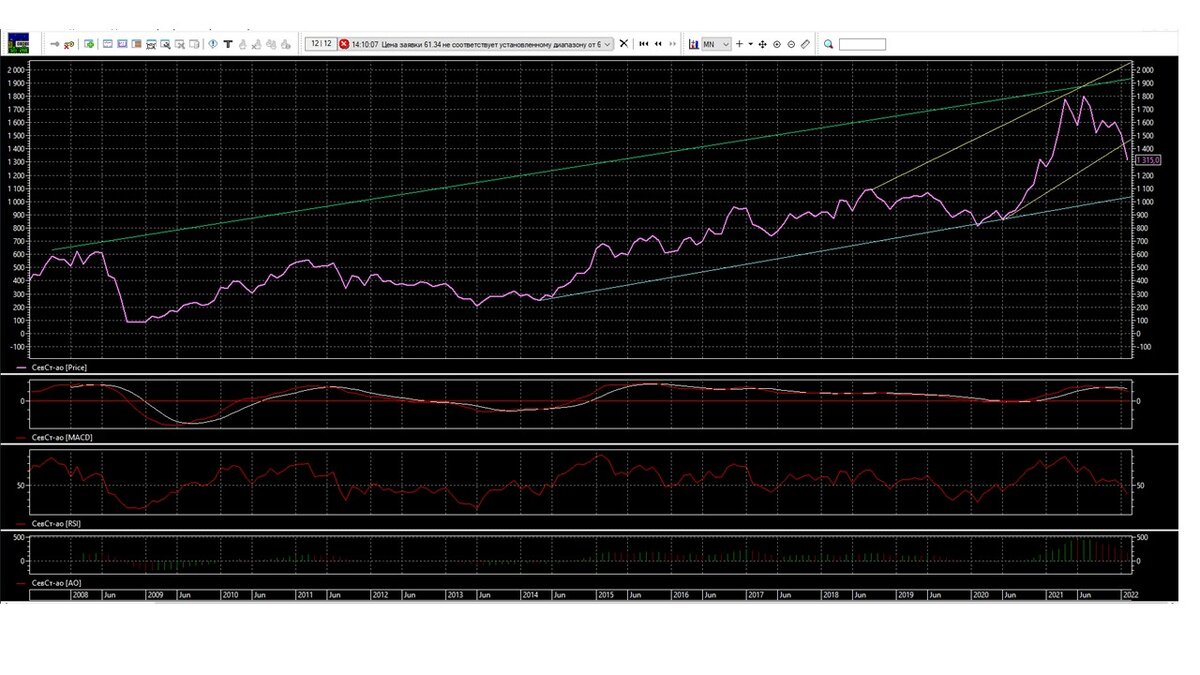1200x675 pixels.
Task: Click the terminal application logo icon
Action: [19, 43]
